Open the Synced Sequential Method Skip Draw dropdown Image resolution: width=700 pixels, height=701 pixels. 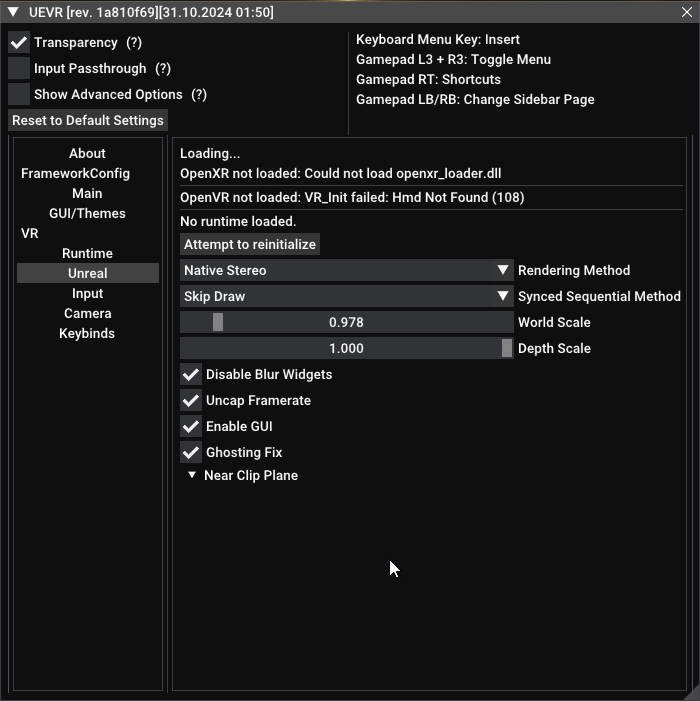tap(346, 296)
